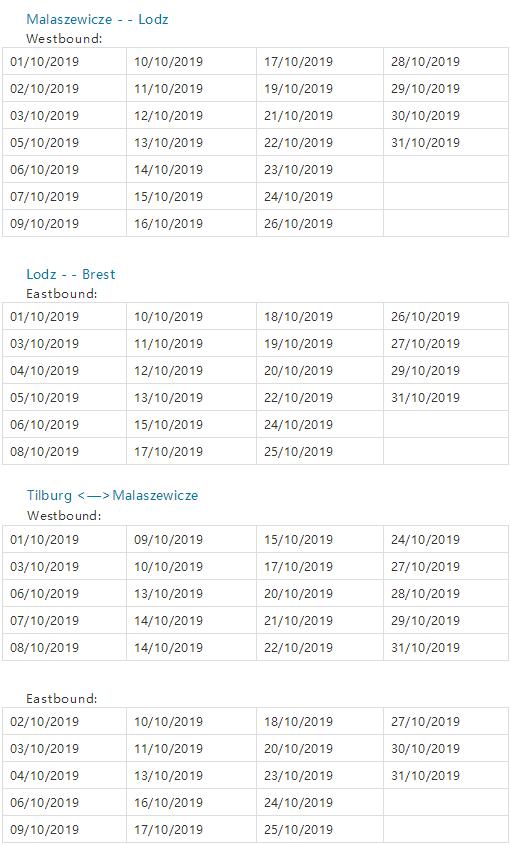Screen dimensions: 511x845
Task: Click the 26/10/2019 cell under Malaszewicze-Lodz
Action: tap(298, 223)
